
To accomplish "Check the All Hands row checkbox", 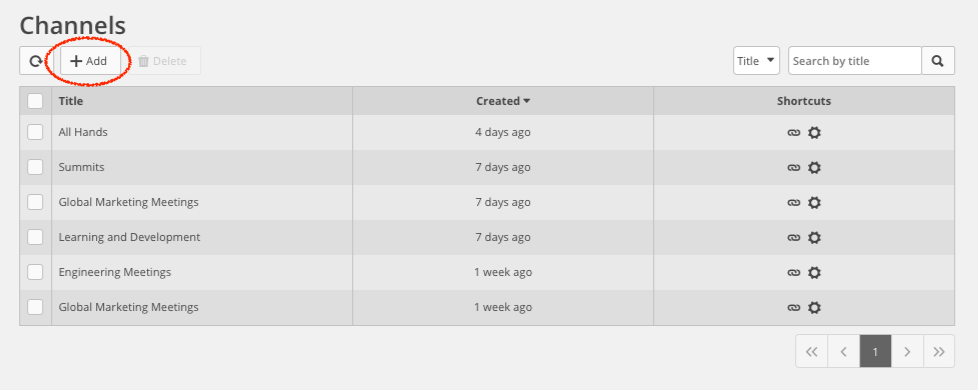I will tap(36, 132).
